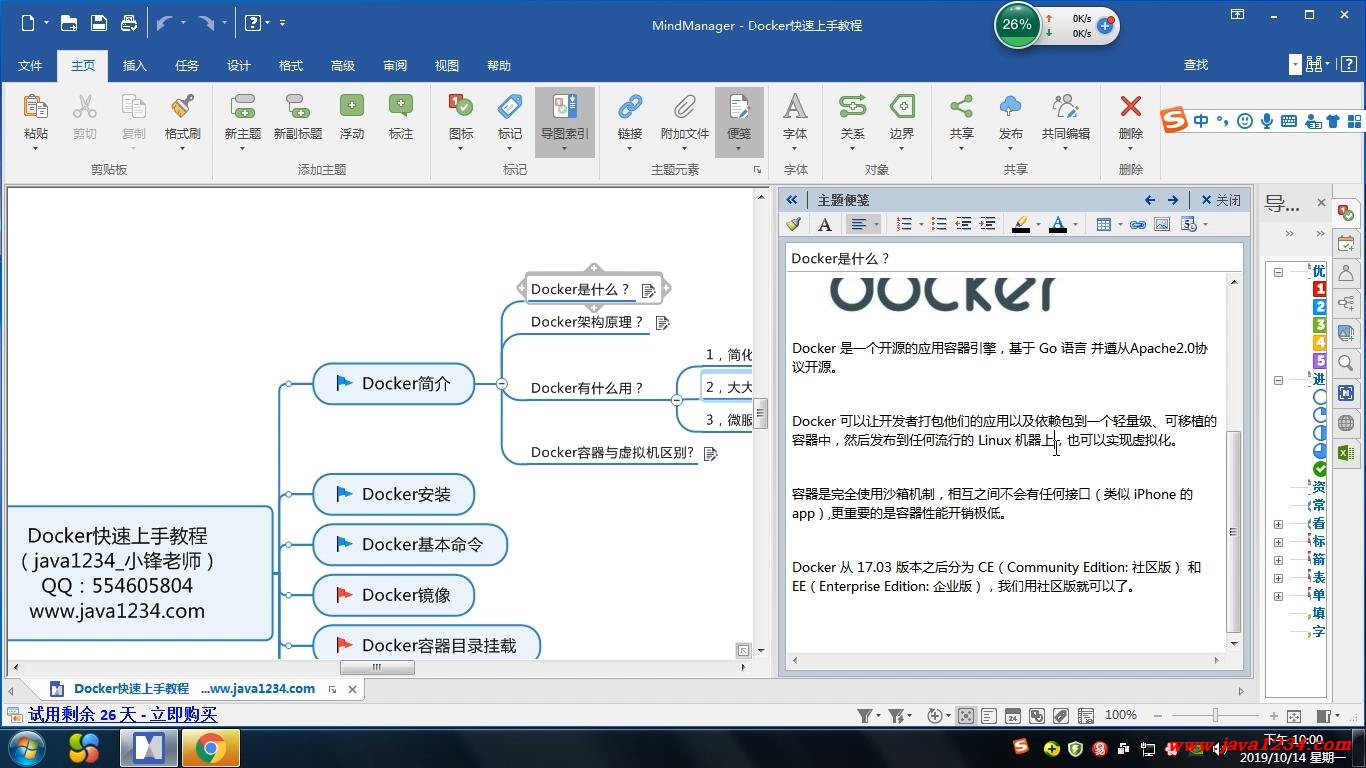Select the Docker镜像 topic
1366x768 pixels.
pos(394,595)
